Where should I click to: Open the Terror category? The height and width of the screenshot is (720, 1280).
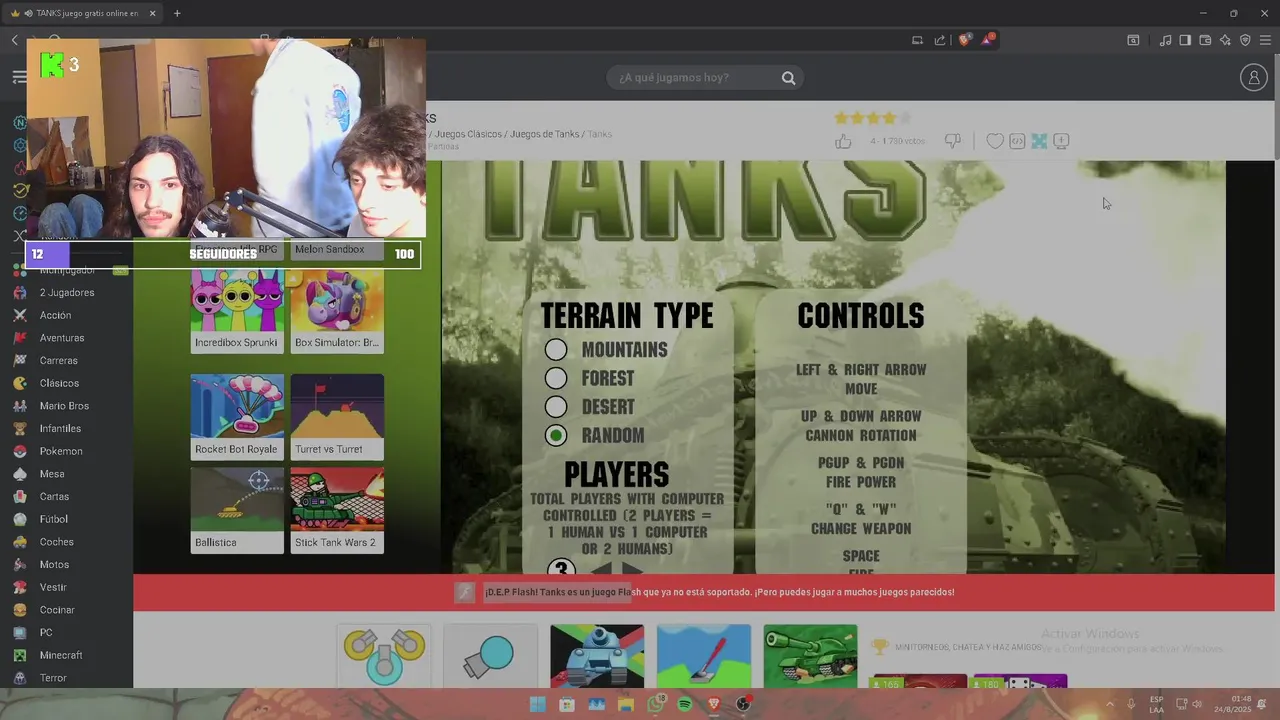[x=53, y=678]
